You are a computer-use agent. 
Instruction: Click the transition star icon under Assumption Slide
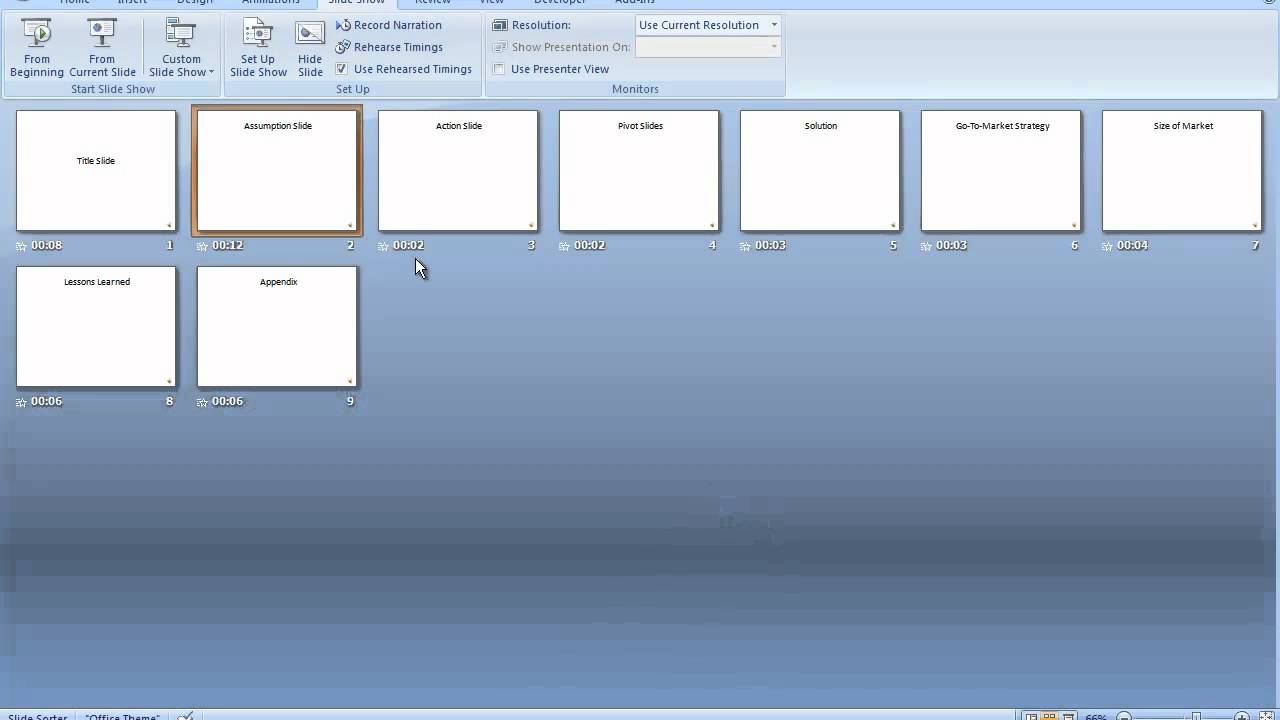coord(202,246)
